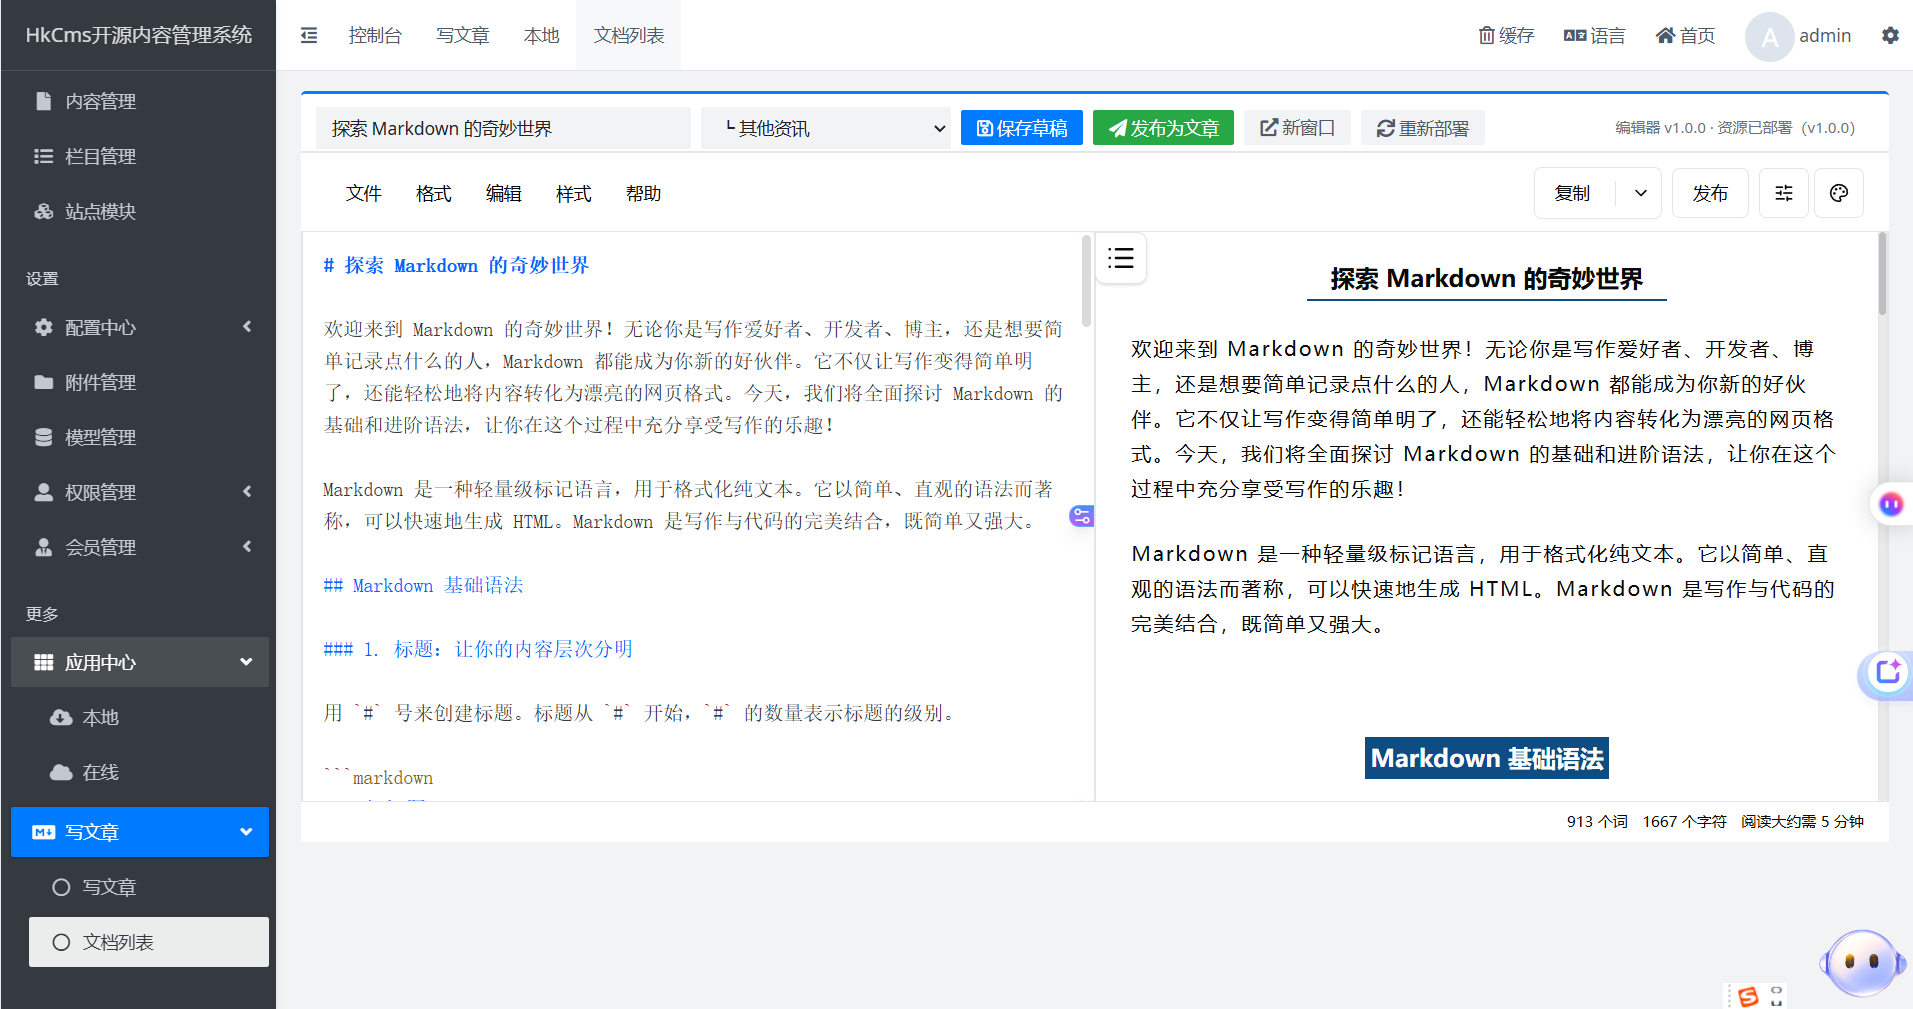Clear cache with the 缓存 trash icon

(1506, 35)
